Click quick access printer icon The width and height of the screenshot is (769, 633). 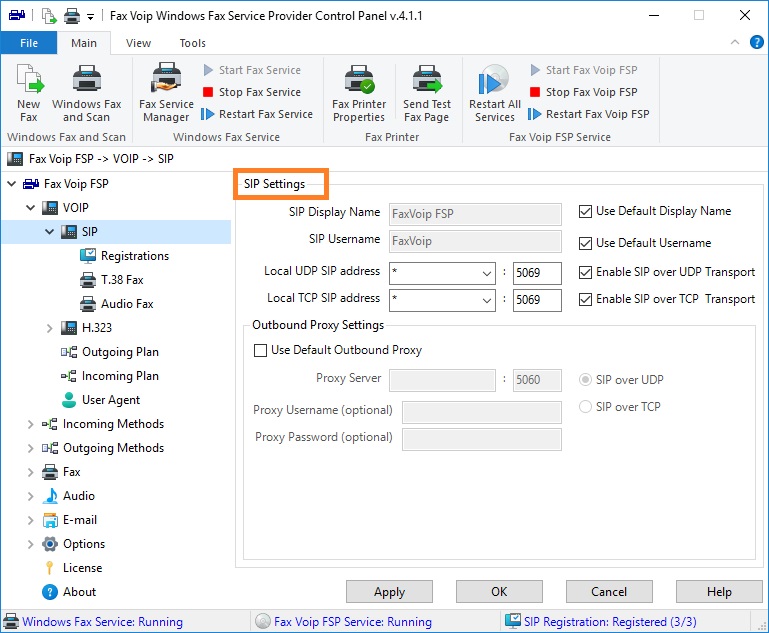pos(72,16)
